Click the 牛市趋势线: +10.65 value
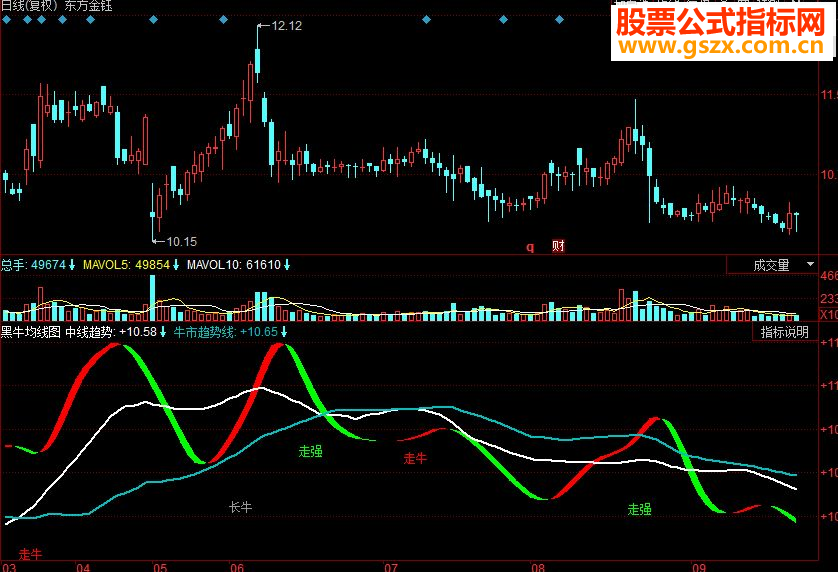Screen dimensions: 838x572 (226, 332)
